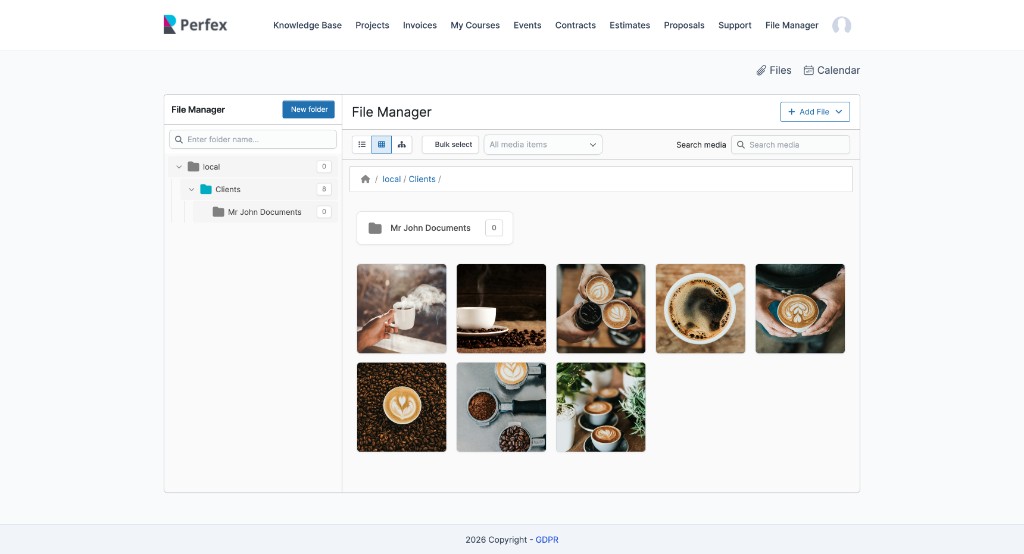Screen dimensions: 1024x554
Task: Open the user profile avatar
Action: tap(841, 25)
